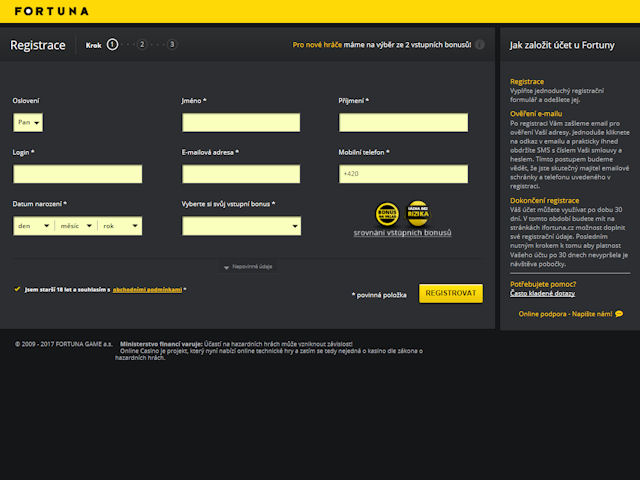
Task: Select step 3 circle
Action: 172,44
